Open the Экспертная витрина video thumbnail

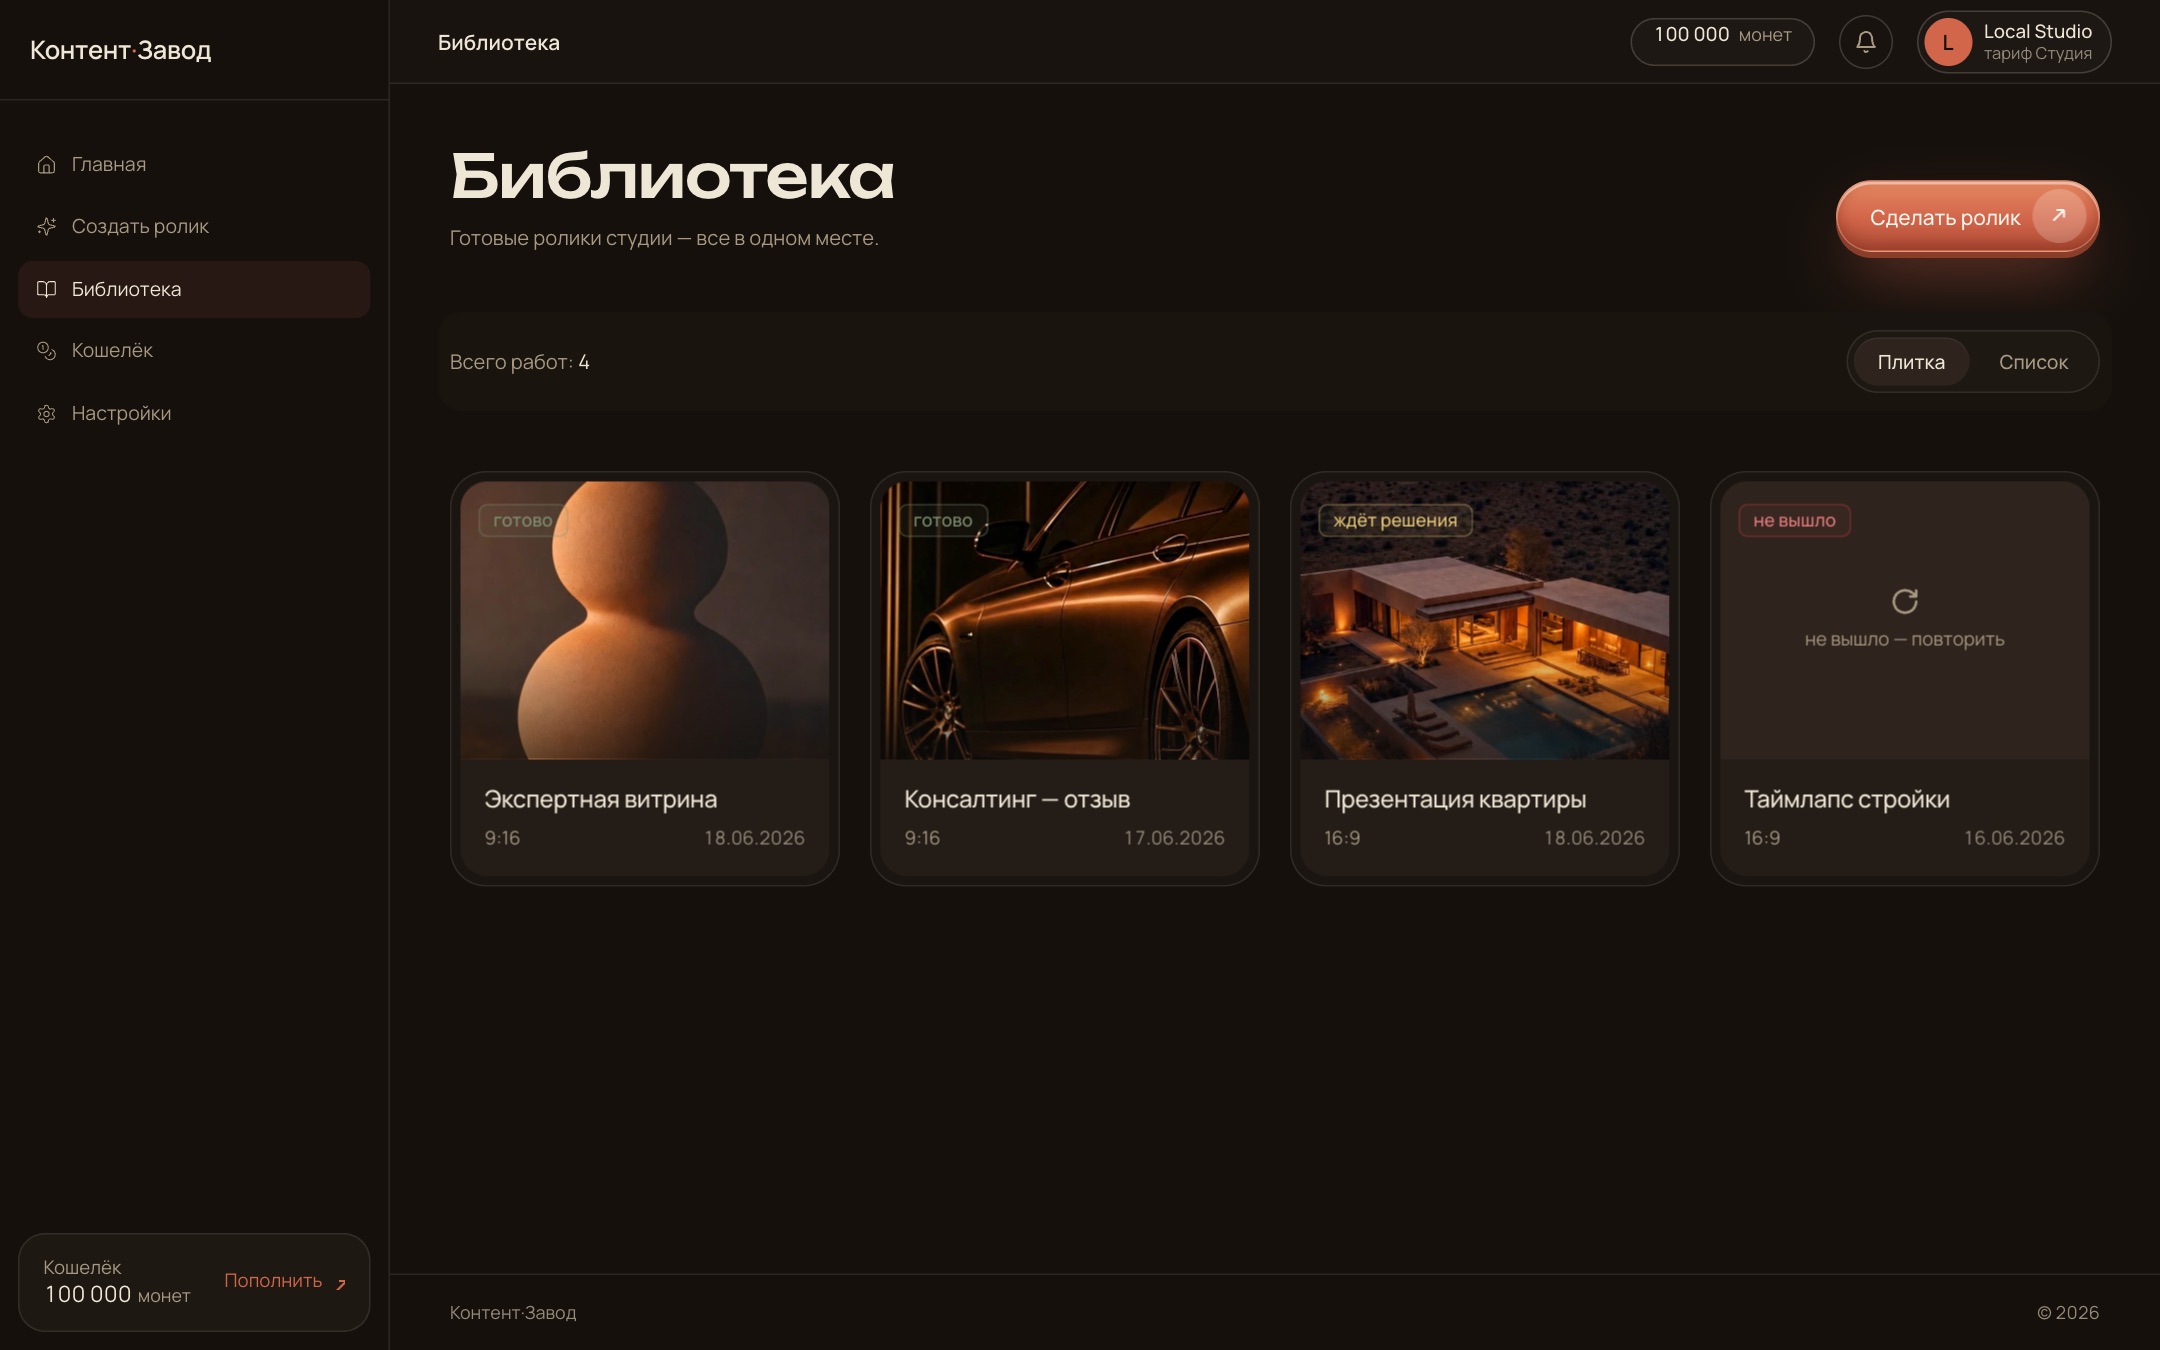coord(644,620)
